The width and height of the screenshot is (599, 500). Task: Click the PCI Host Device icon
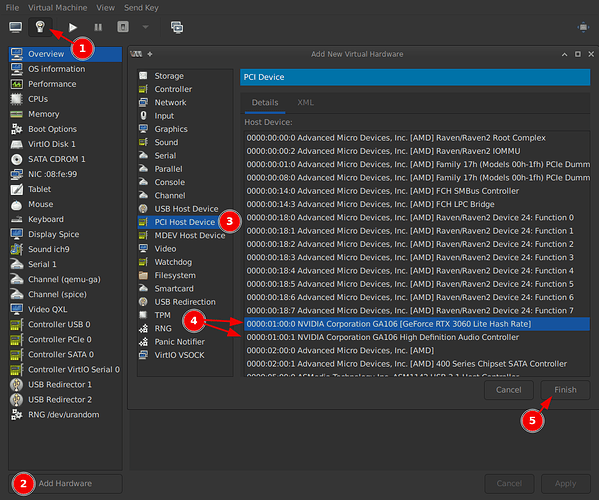click(143, 222)
